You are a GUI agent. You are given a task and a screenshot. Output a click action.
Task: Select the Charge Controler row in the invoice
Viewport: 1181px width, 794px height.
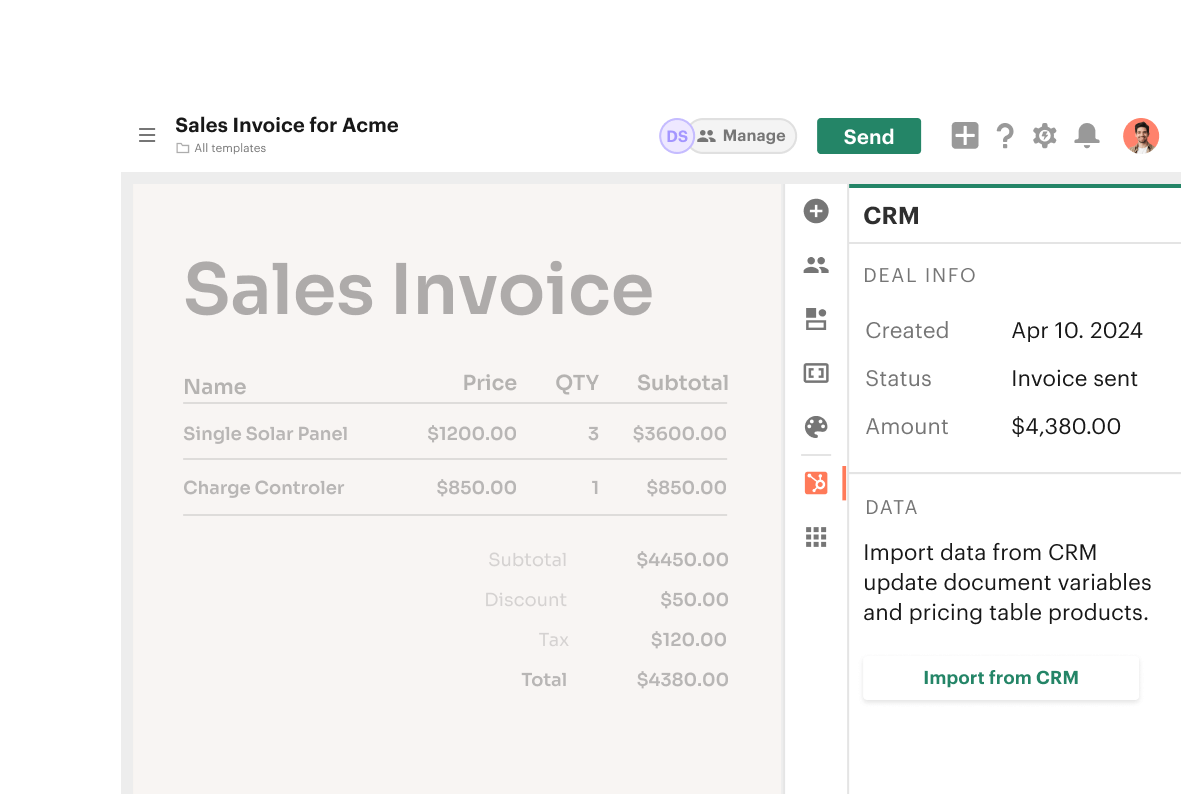[263, 487]
